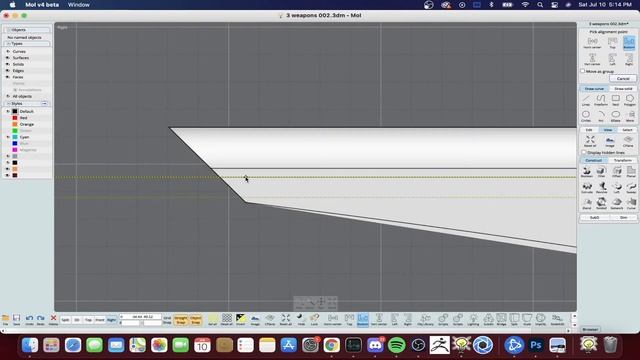640x360 pixels.
Task: Click the Revolve construct tool
Action: (x=601, y=188)
